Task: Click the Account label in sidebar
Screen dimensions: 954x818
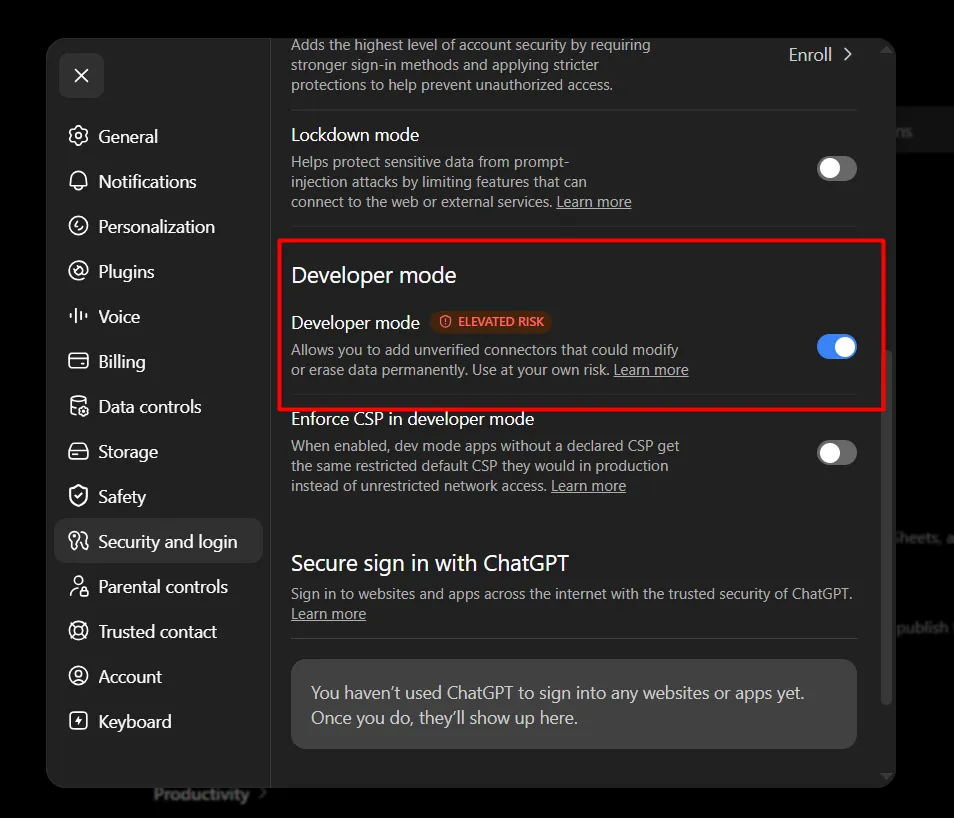Action: pos(130,677)
